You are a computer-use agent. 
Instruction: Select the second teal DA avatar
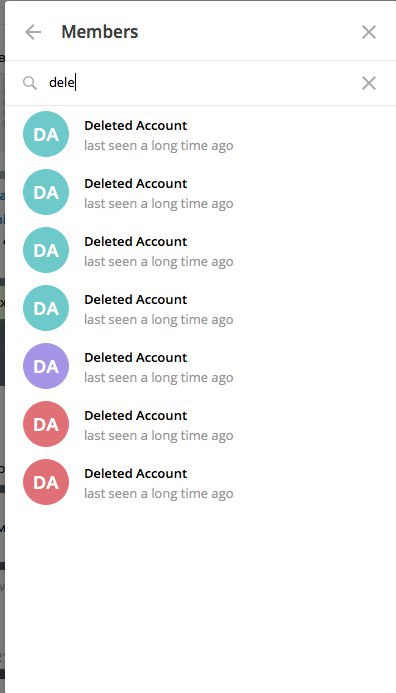point(46,192)
